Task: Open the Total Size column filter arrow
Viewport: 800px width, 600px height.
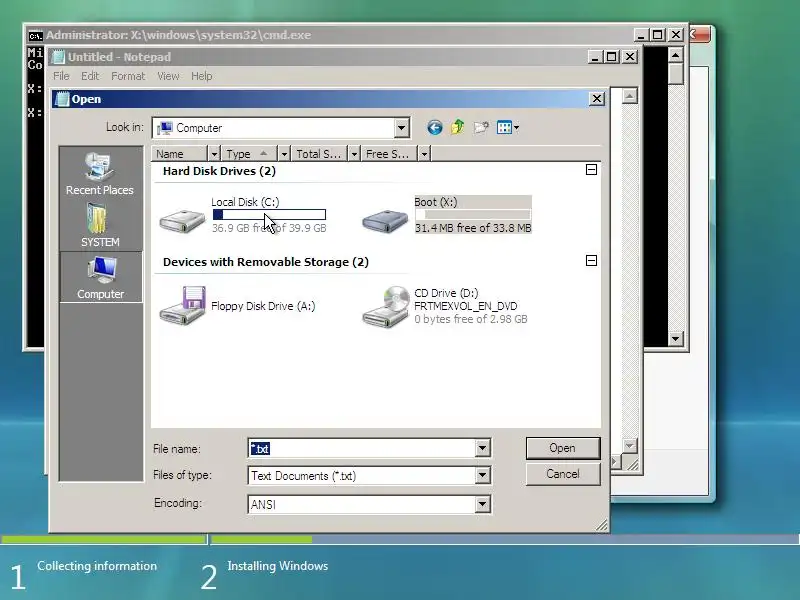Action: [x=354, y=154]
